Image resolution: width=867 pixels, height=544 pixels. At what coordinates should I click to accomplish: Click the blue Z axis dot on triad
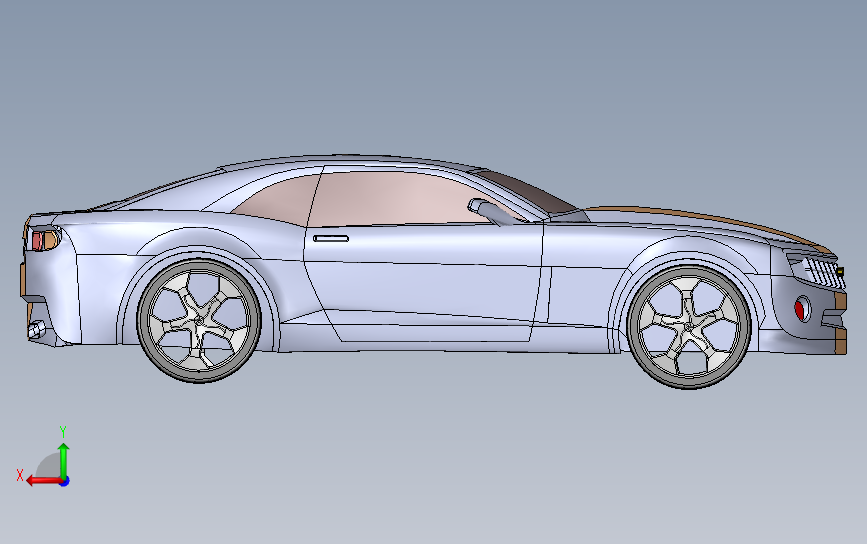tap(64, 482)
